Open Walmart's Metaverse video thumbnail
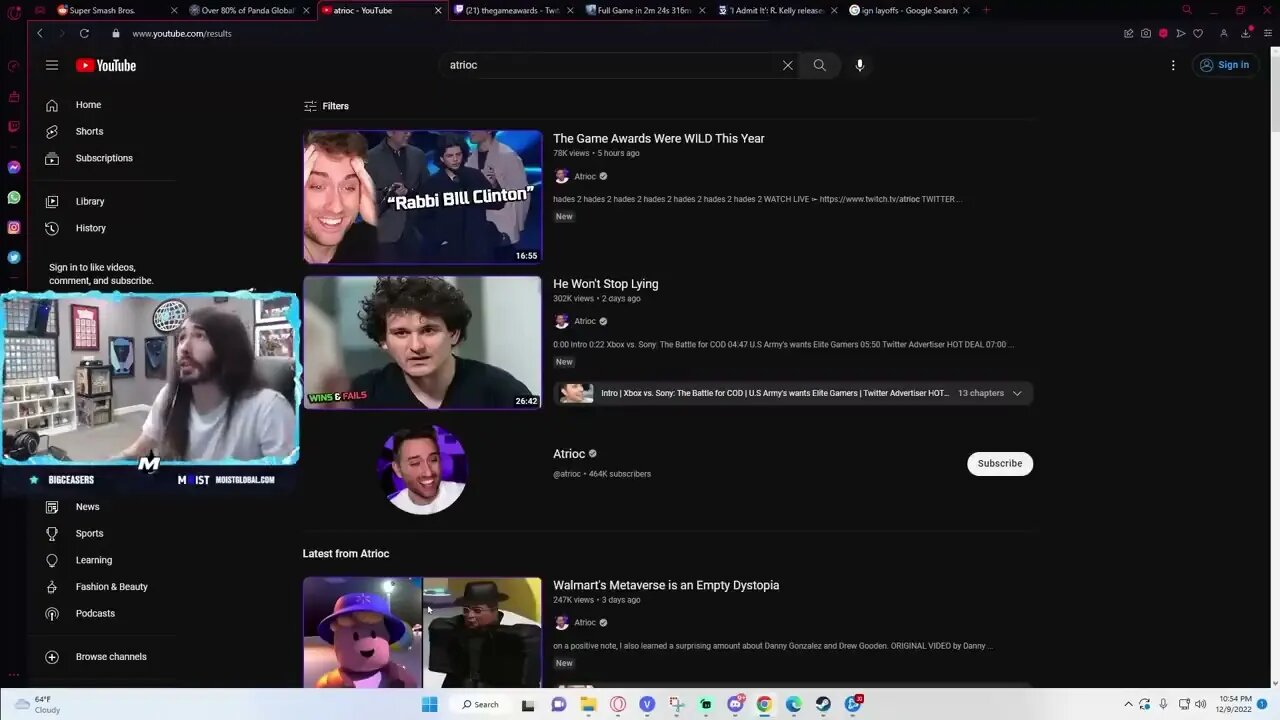1280x720 pixels. pyautogui.click(x=422, y=632)
